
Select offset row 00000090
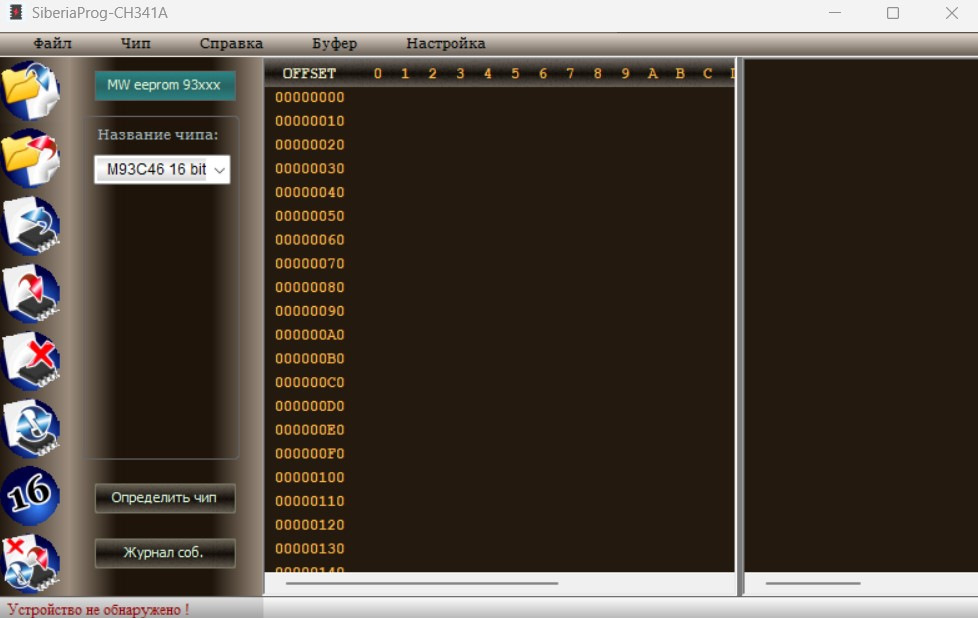coord(309,311)
